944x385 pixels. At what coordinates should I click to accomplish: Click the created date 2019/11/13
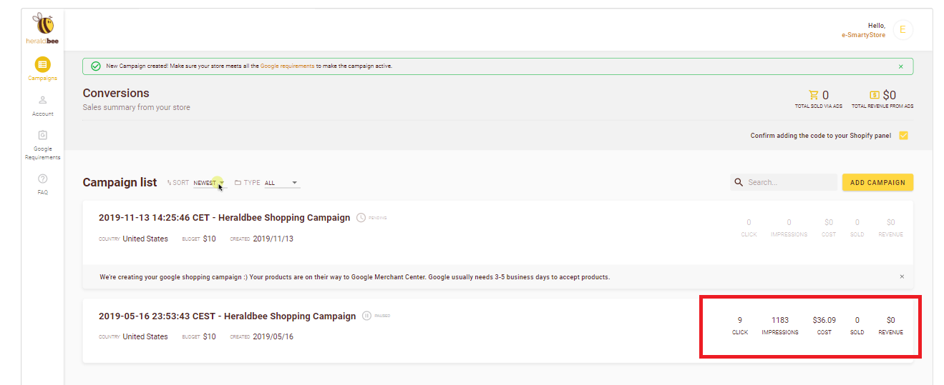[x=273, y=239]
